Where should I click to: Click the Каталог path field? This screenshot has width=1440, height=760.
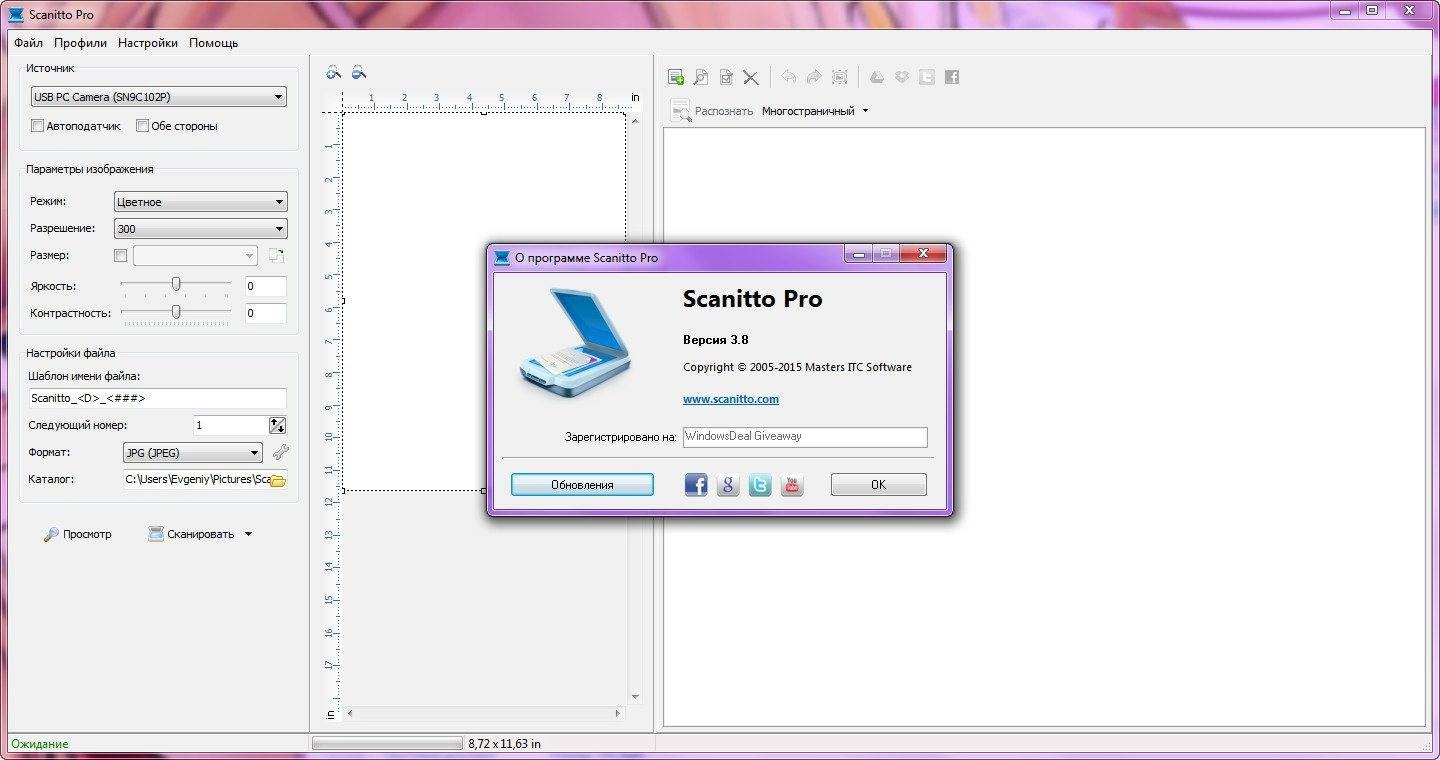[196, 479]
